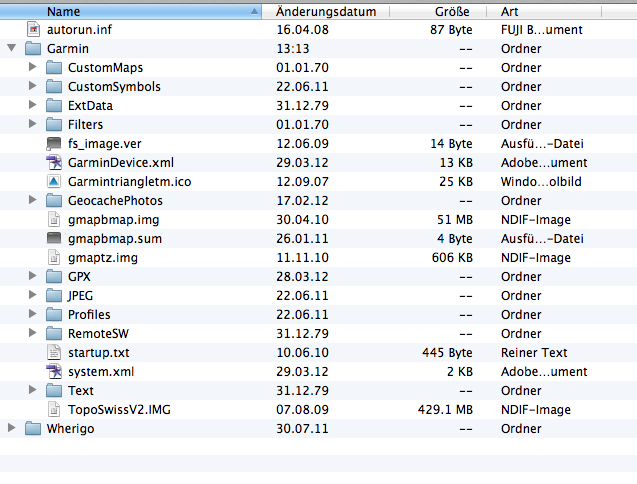The width and height of the screenshot is (637, 484).
Task: Sort by Änderungsdatum column header
Action: point(326,11)
